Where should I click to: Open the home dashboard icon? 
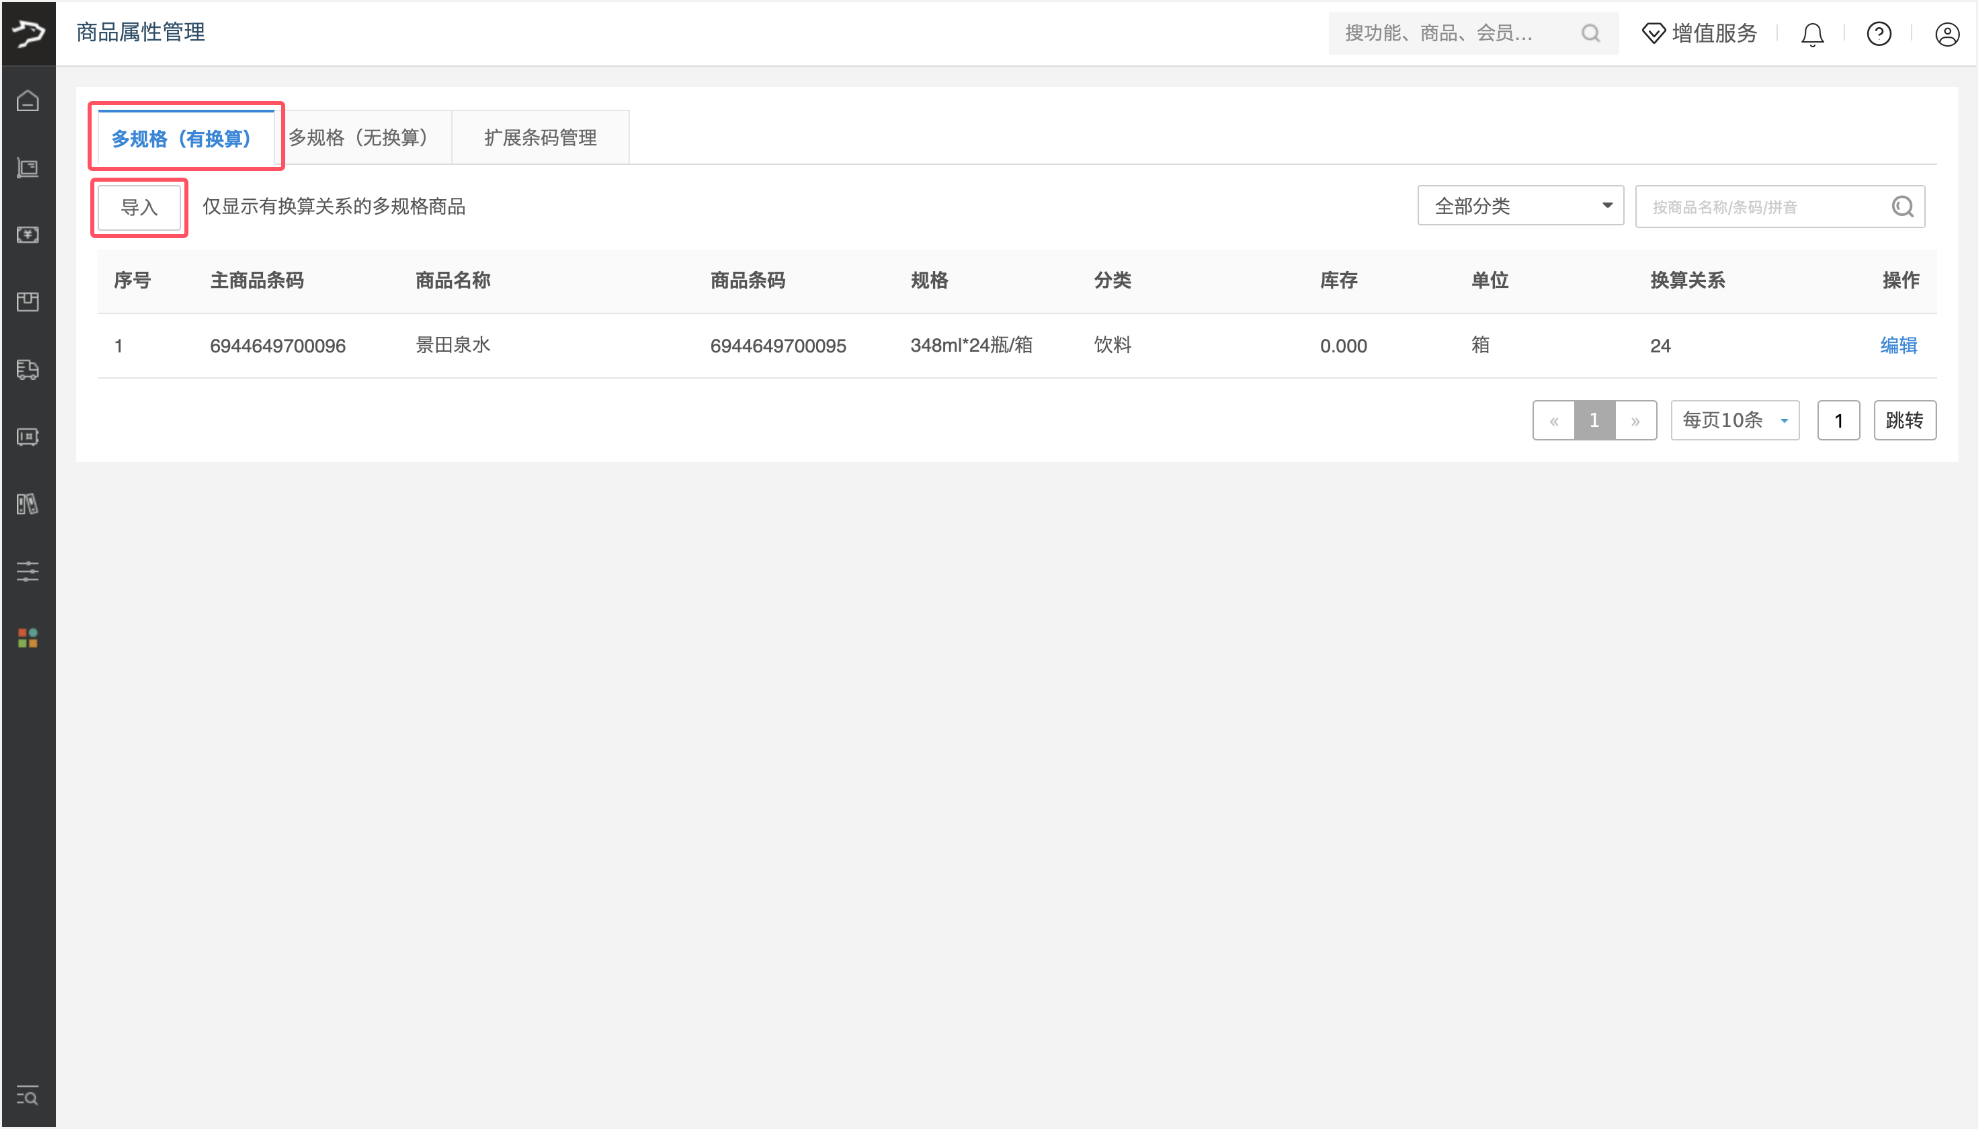pyautogui.click(x=28, y=99)
